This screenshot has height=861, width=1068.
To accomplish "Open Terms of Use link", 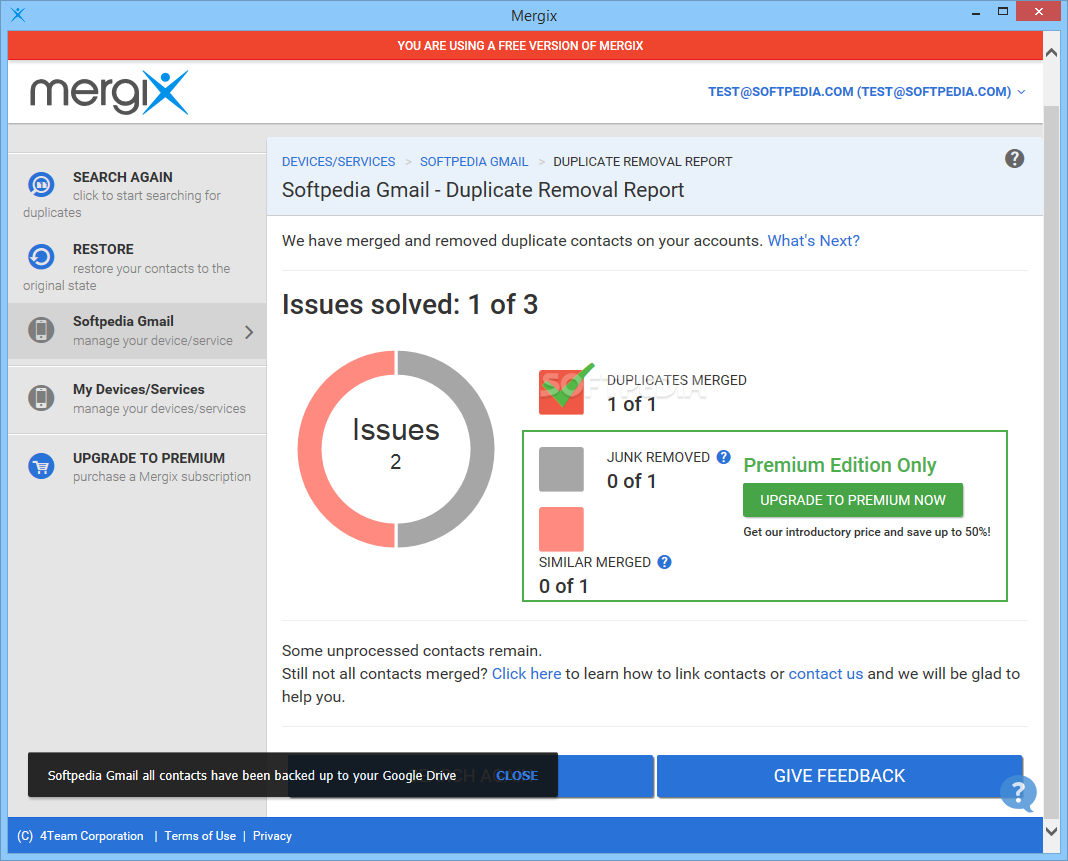I will click(200, 836).
